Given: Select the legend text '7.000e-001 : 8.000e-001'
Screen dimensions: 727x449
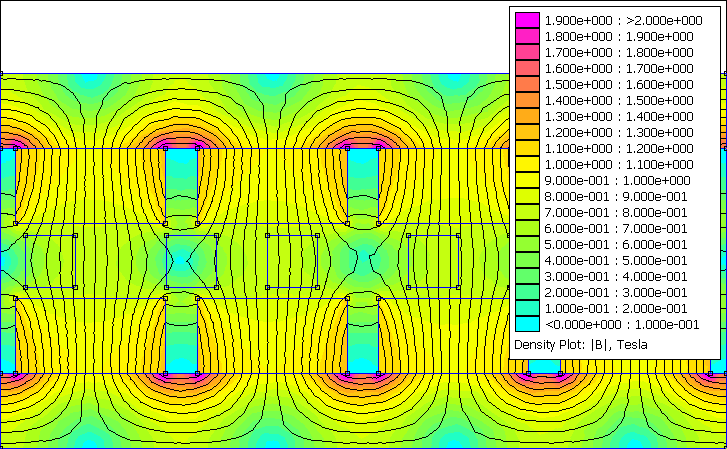Looking at the screenshot, I should [616, 212].
